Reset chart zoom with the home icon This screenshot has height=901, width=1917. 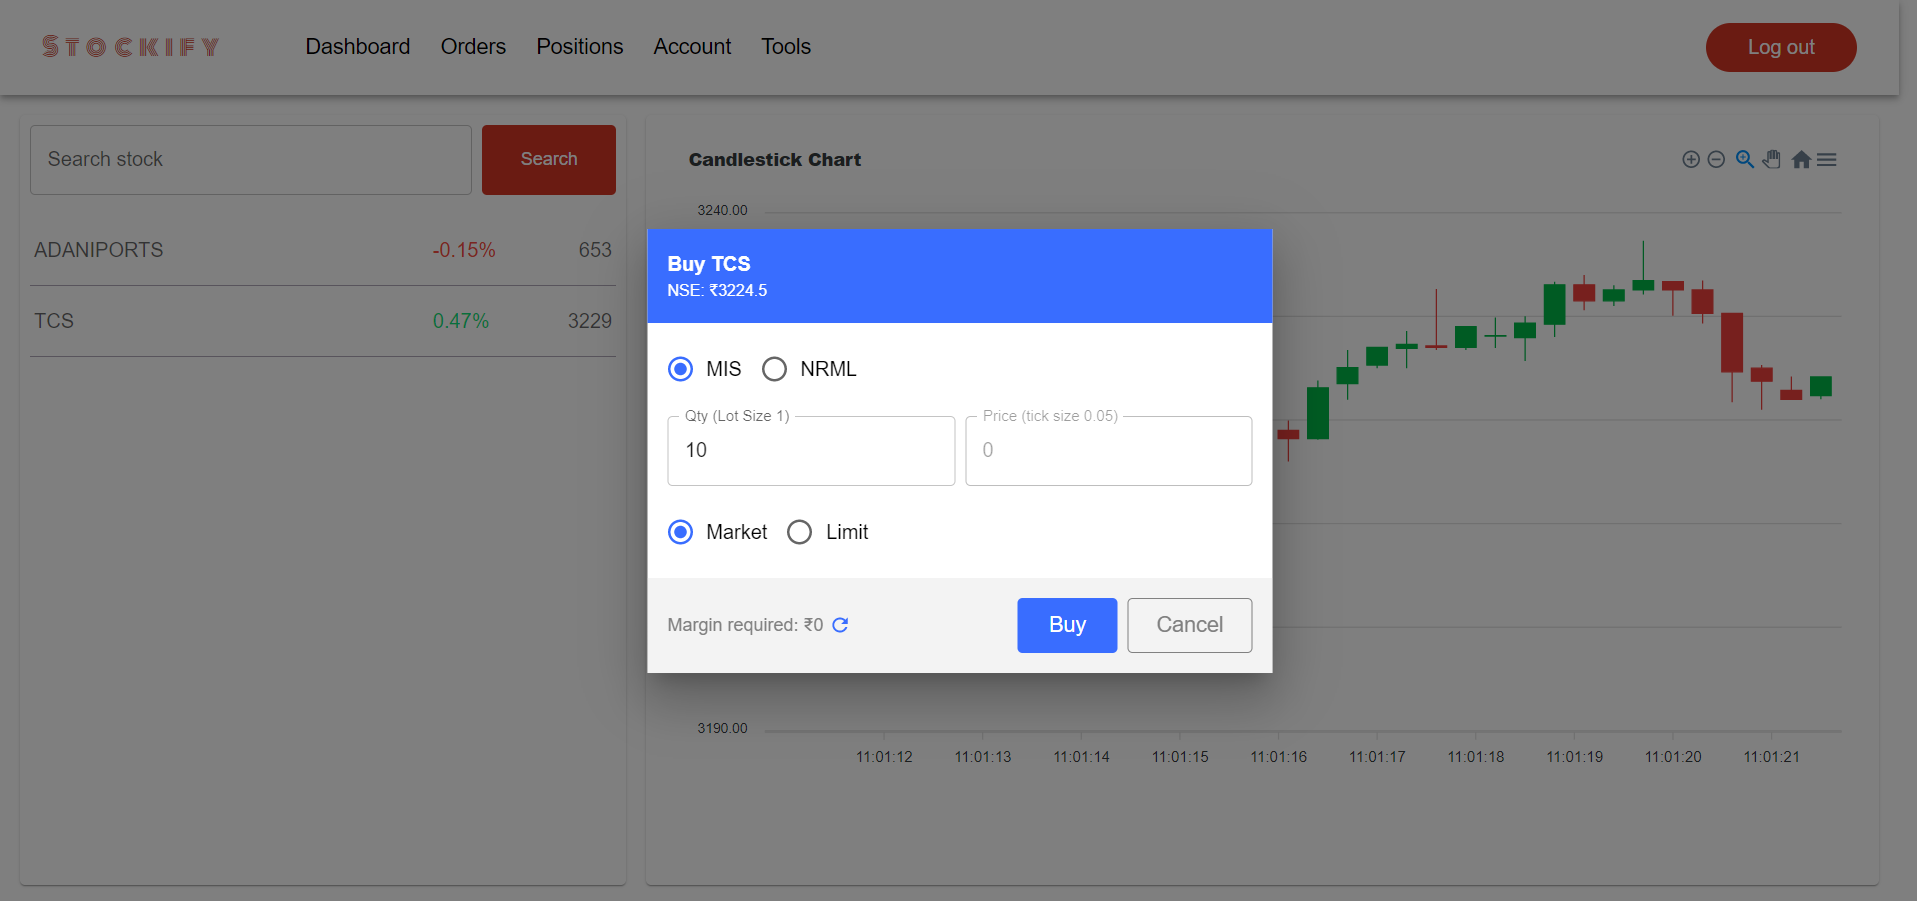[1801, 159]
